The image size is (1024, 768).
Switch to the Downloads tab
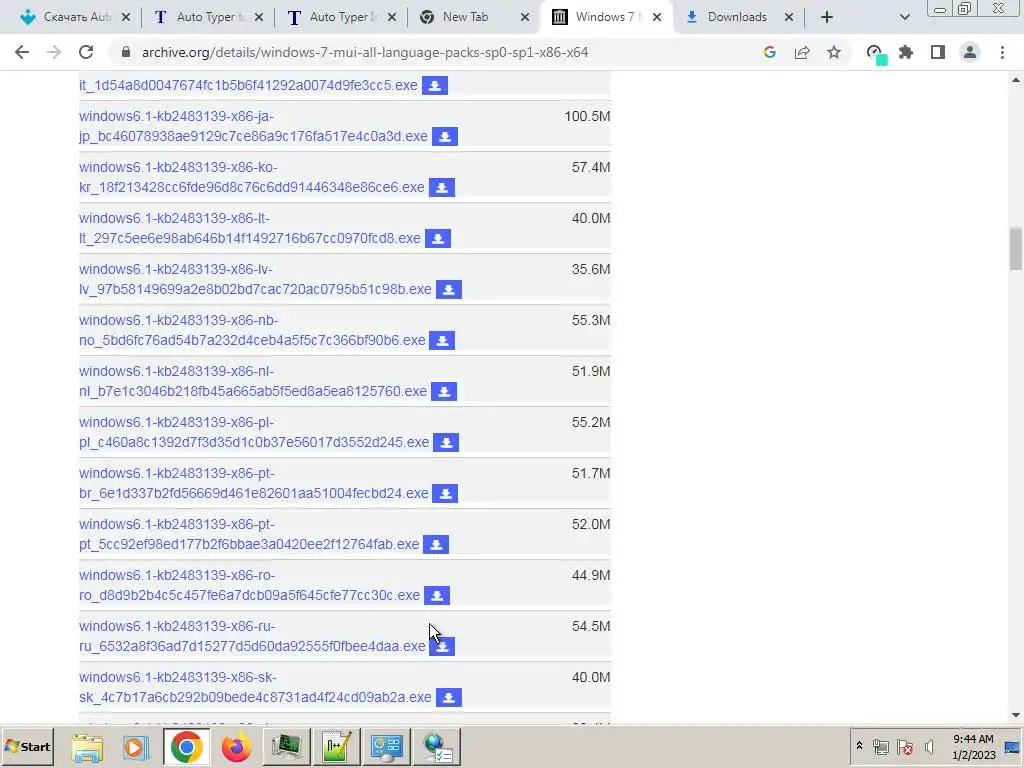[736, 17]
